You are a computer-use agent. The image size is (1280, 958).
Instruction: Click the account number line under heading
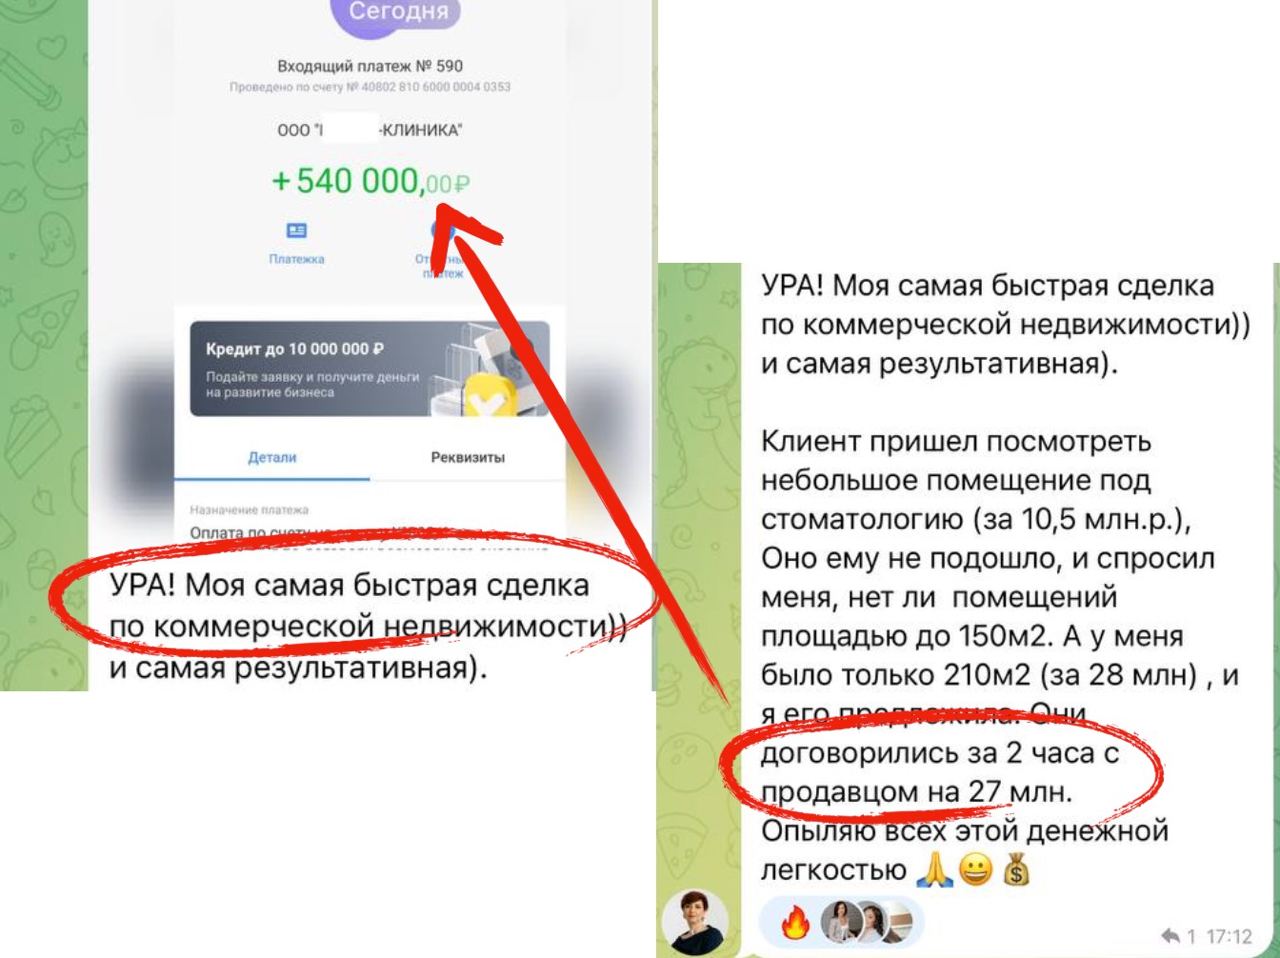[370, 87]
